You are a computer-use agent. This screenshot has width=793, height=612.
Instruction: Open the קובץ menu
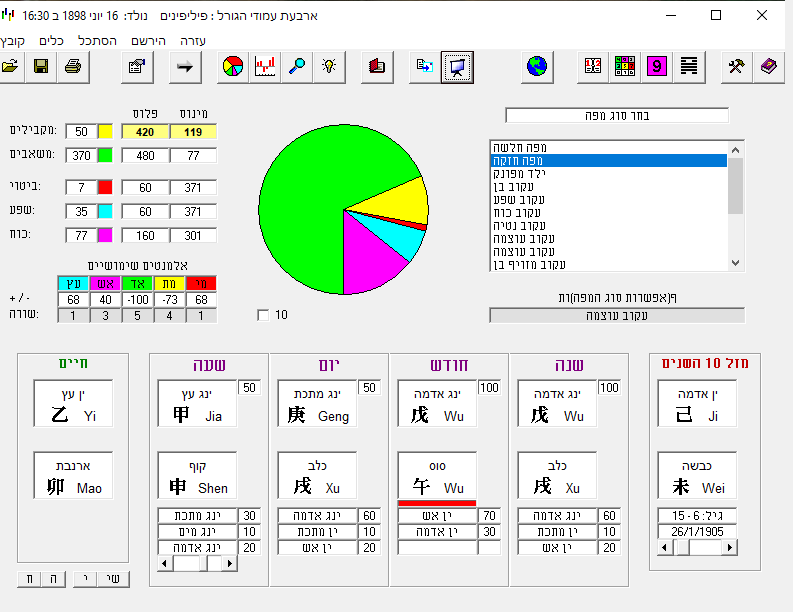point(14,40)
